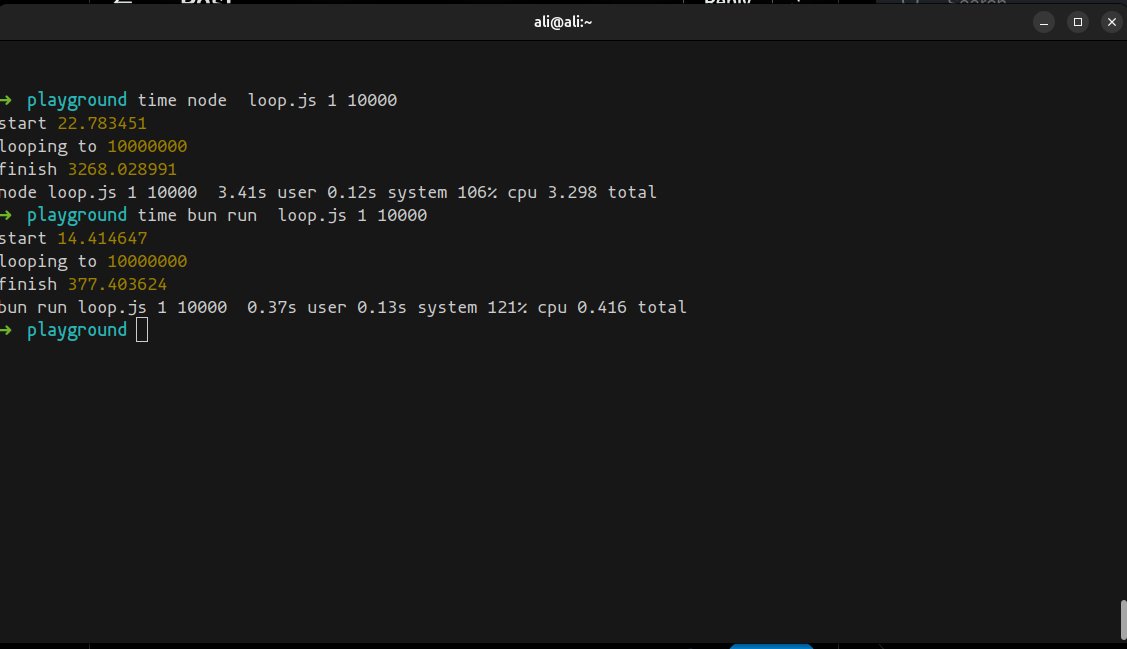Click the bun start value 14.414647
Image resolution: width=1127 pixels, height=649 pixels.
pos(102,238)
